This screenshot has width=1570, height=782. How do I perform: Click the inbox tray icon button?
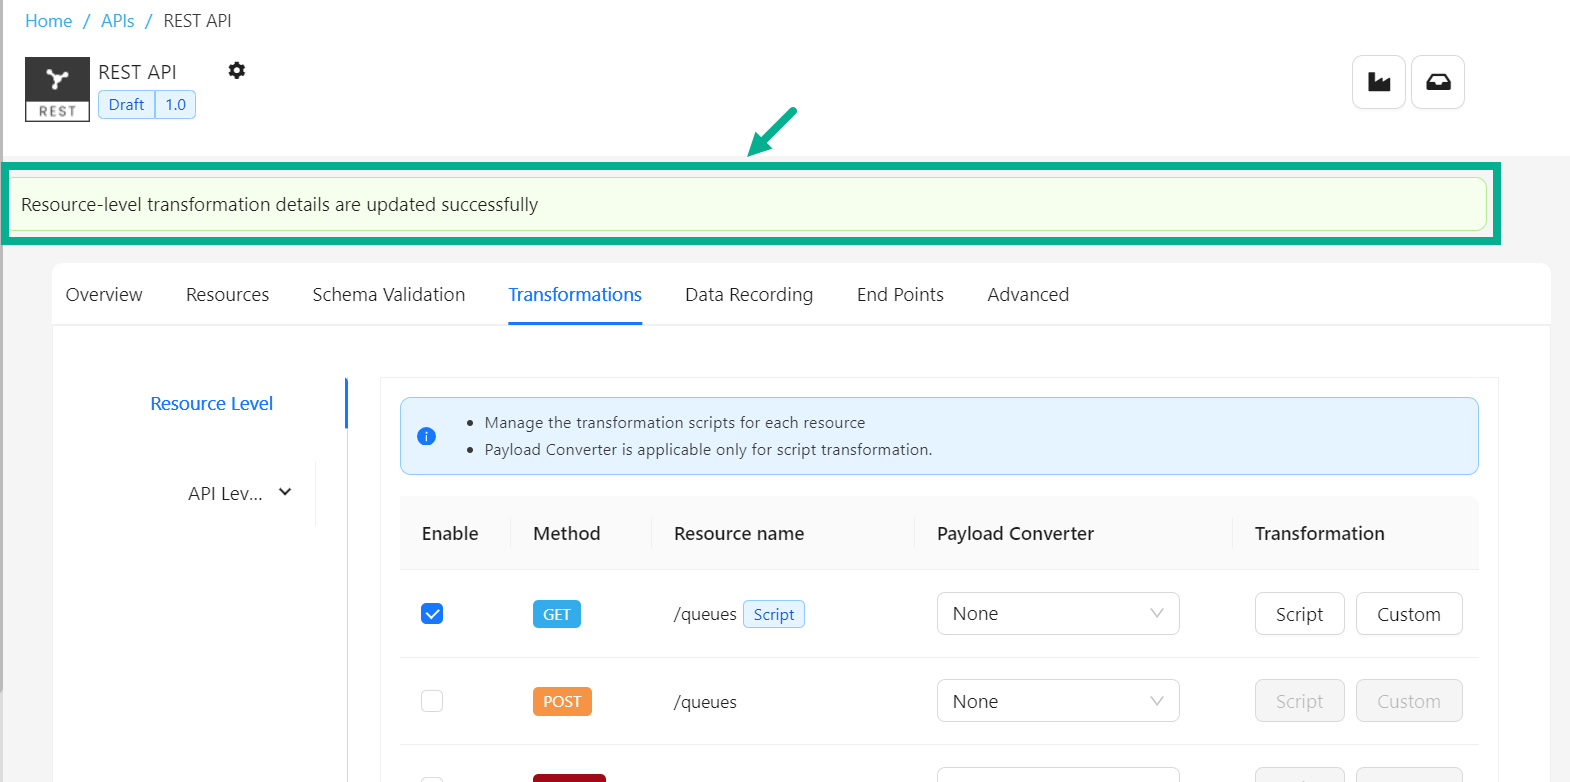pyautogui.click(x=1437, y=82)
